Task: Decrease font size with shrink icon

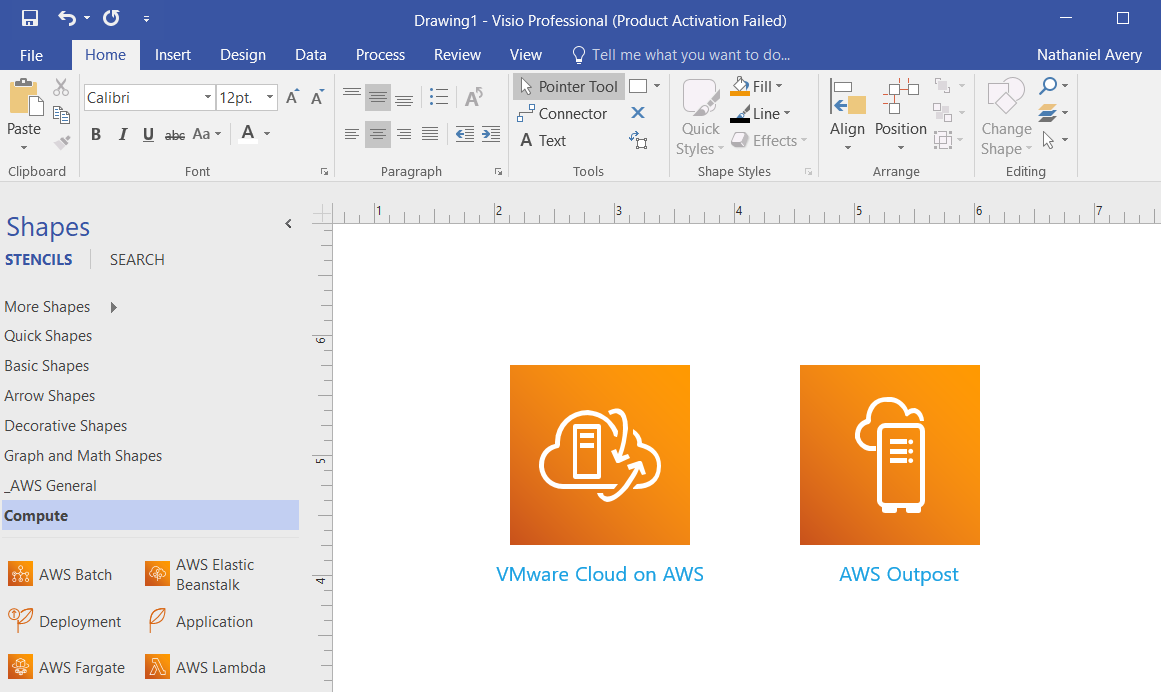Action: [x=317, y=97]
